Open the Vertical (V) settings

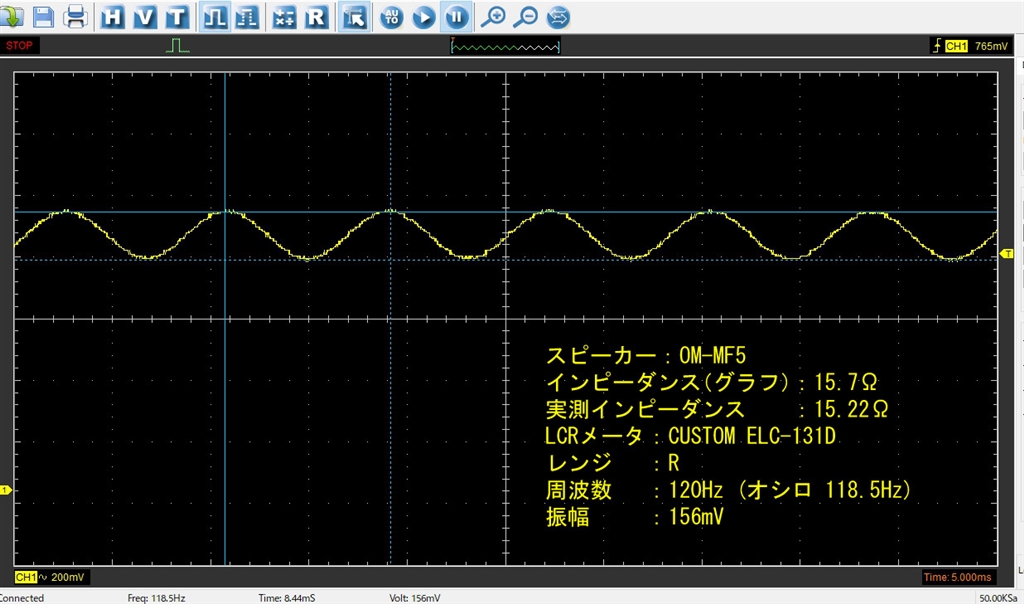pyautogui.click(x=145, y=17)
